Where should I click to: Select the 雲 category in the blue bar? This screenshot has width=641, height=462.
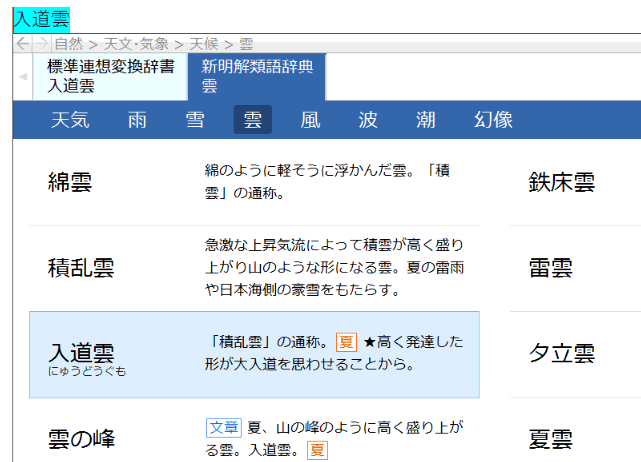(x=253, y=120)
